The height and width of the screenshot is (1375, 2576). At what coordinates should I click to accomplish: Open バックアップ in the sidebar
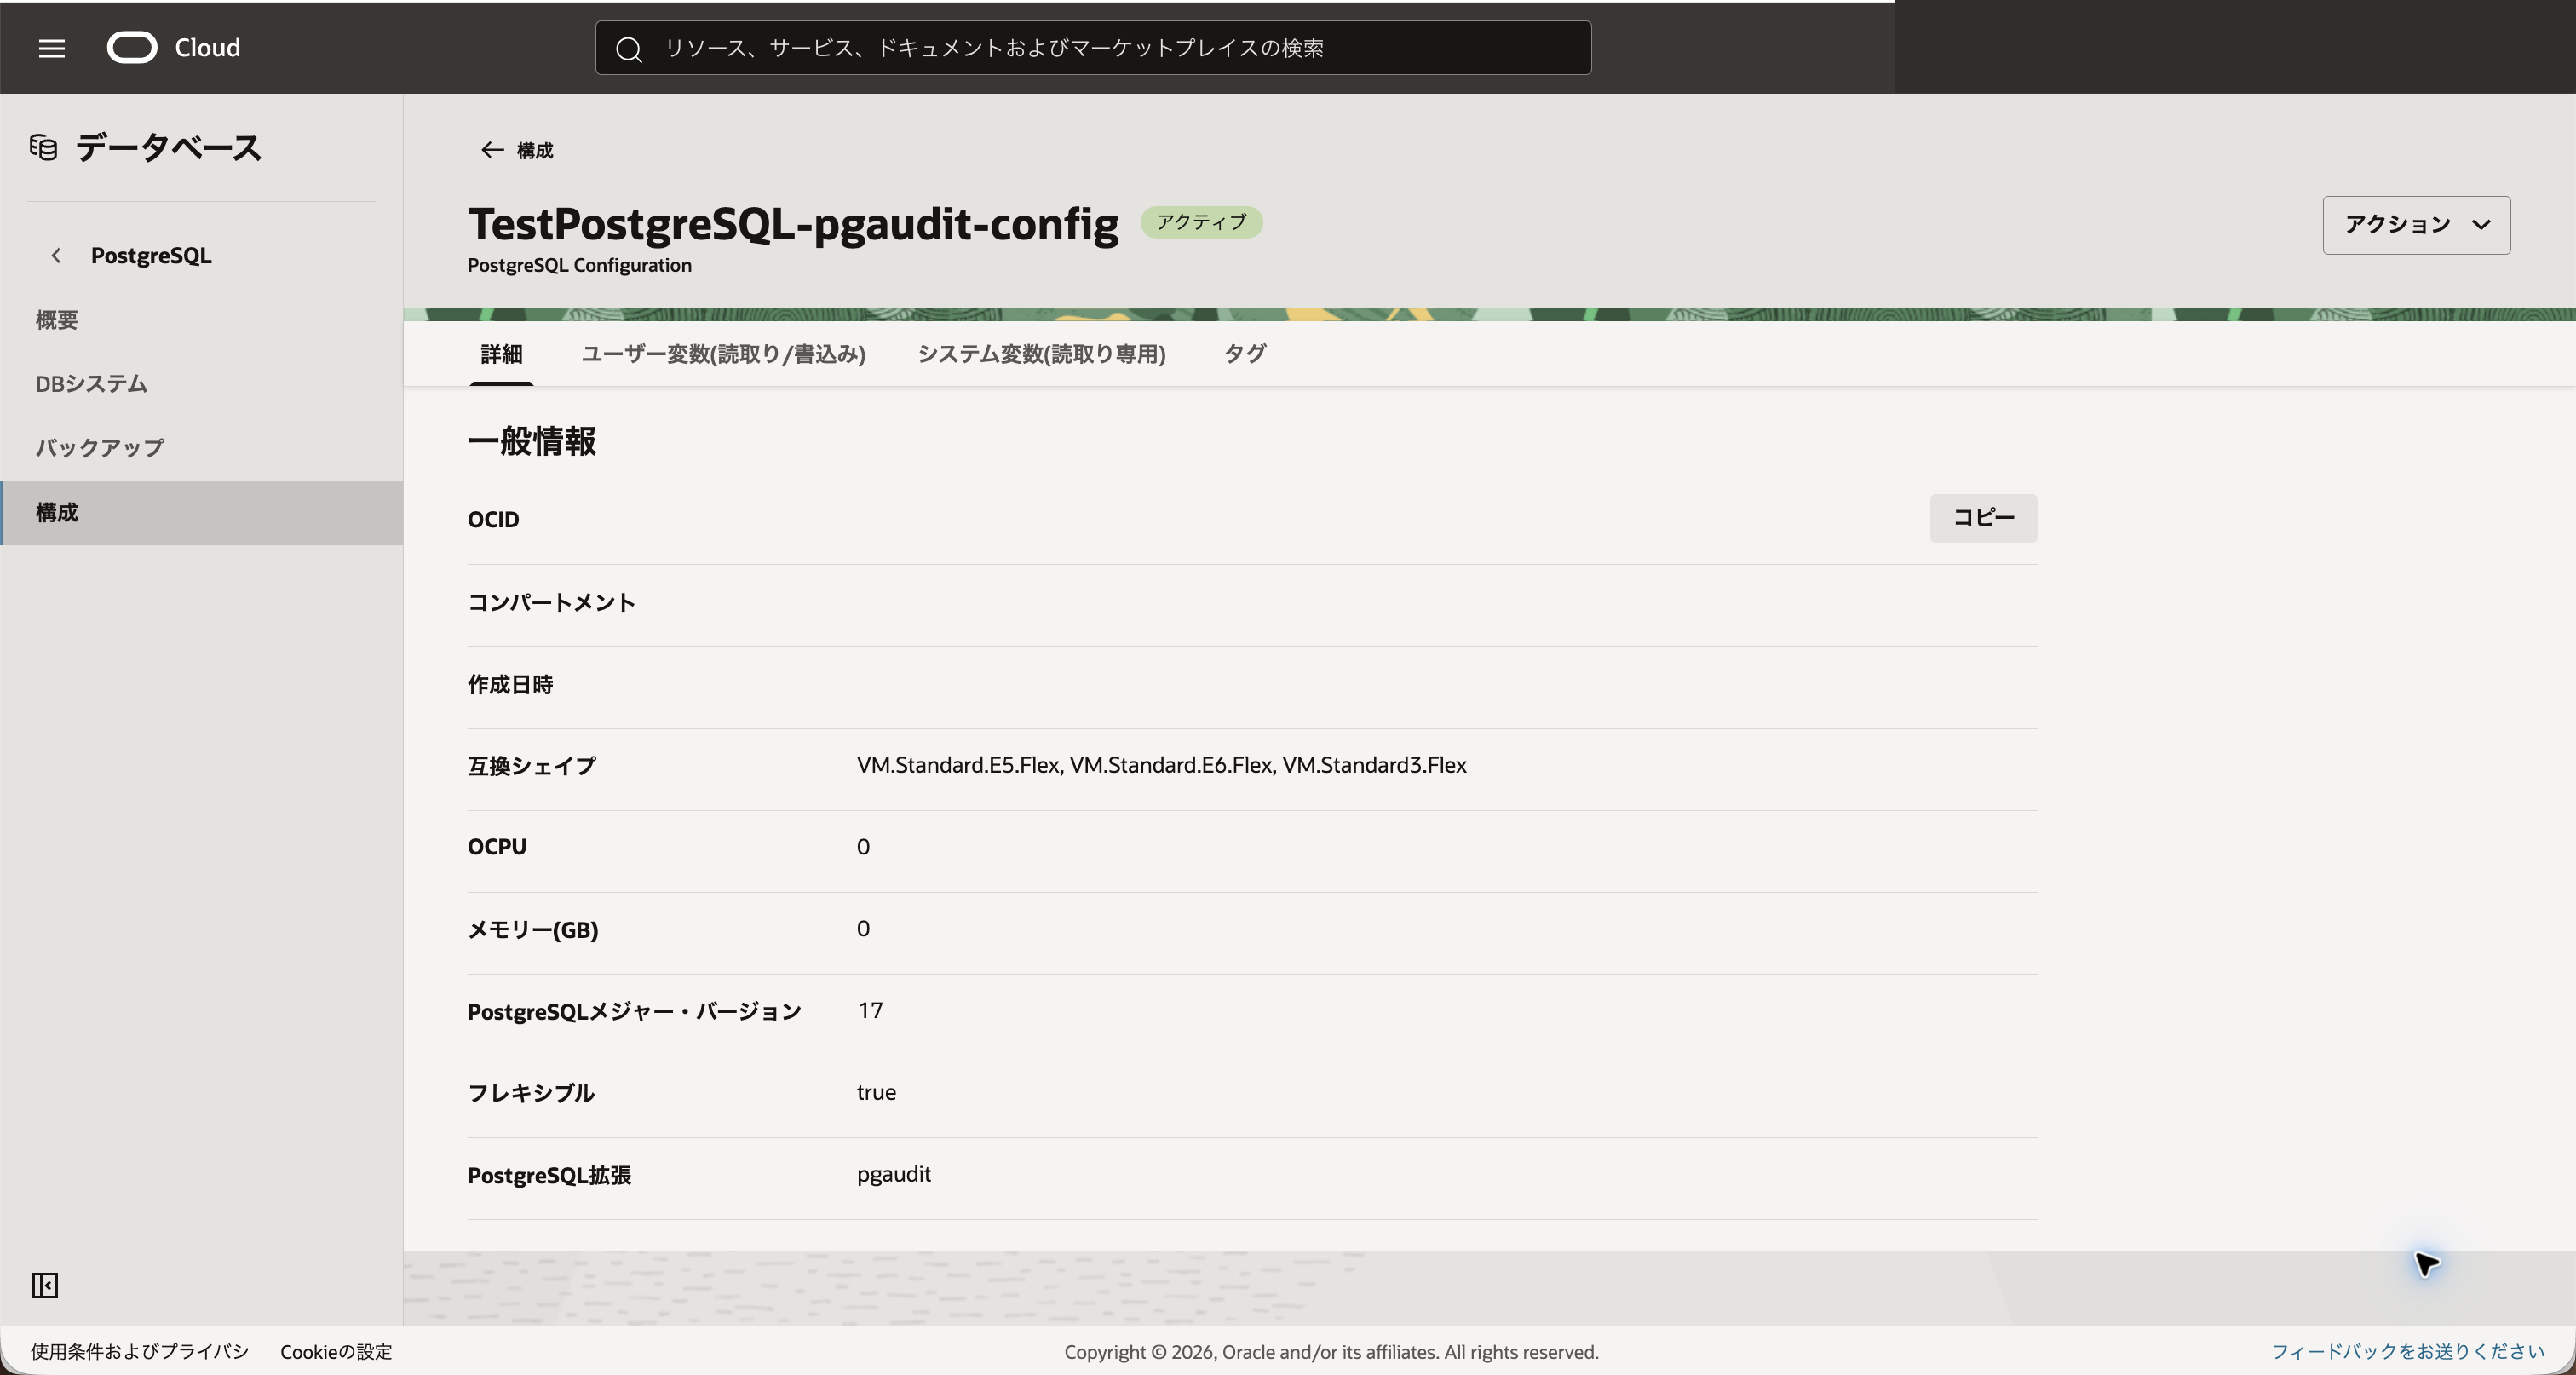[202, 448]
